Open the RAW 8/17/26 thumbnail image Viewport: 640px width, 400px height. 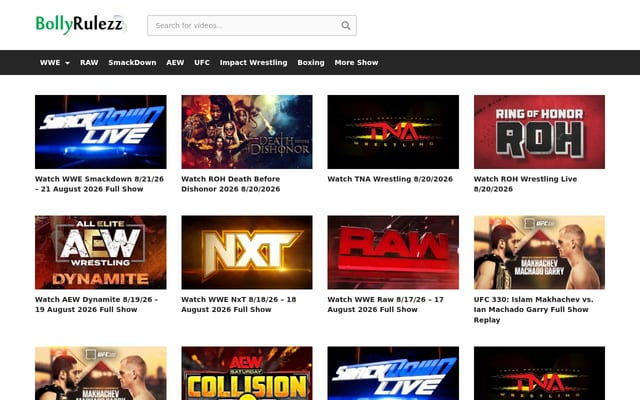[393, 252]
